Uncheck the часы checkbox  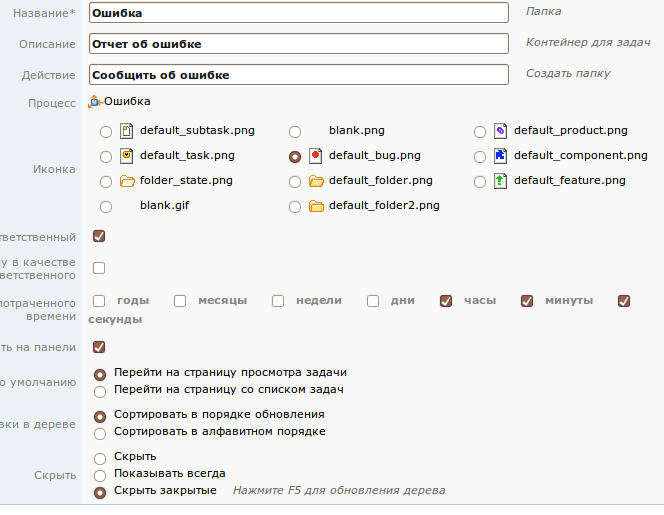(x=446, y=301)
